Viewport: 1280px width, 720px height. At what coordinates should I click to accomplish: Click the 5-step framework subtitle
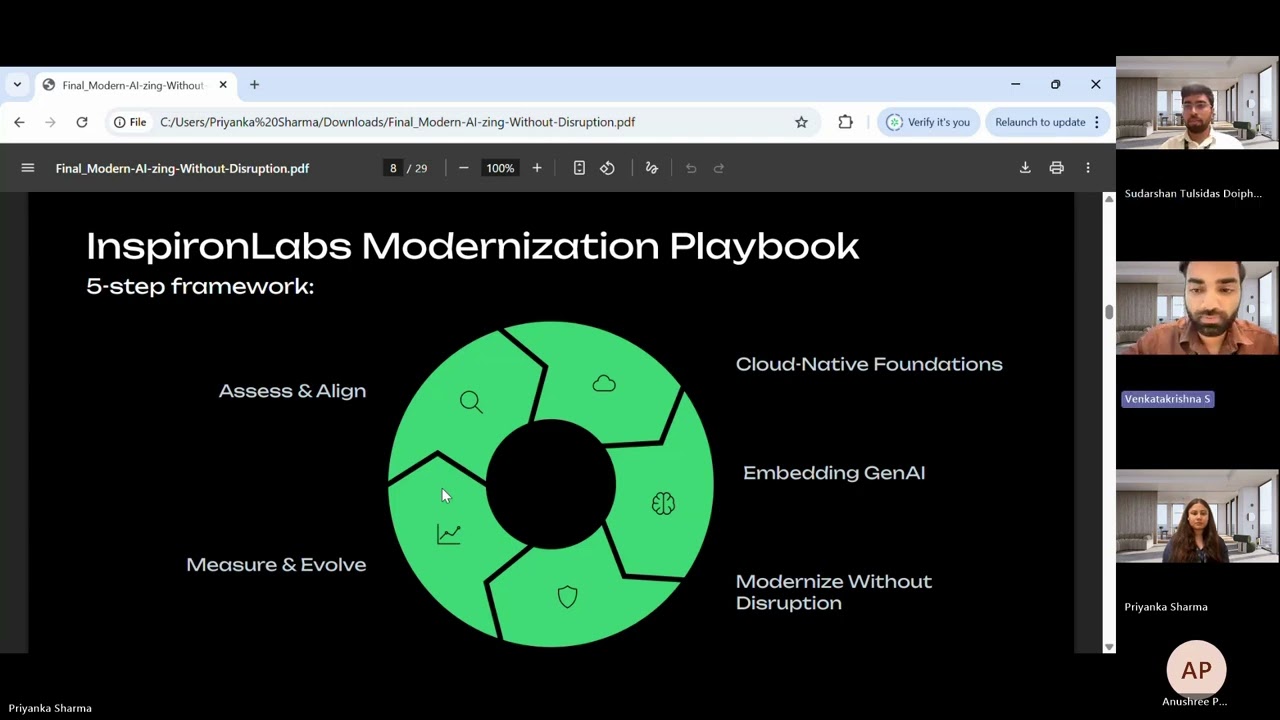[200, 286]
